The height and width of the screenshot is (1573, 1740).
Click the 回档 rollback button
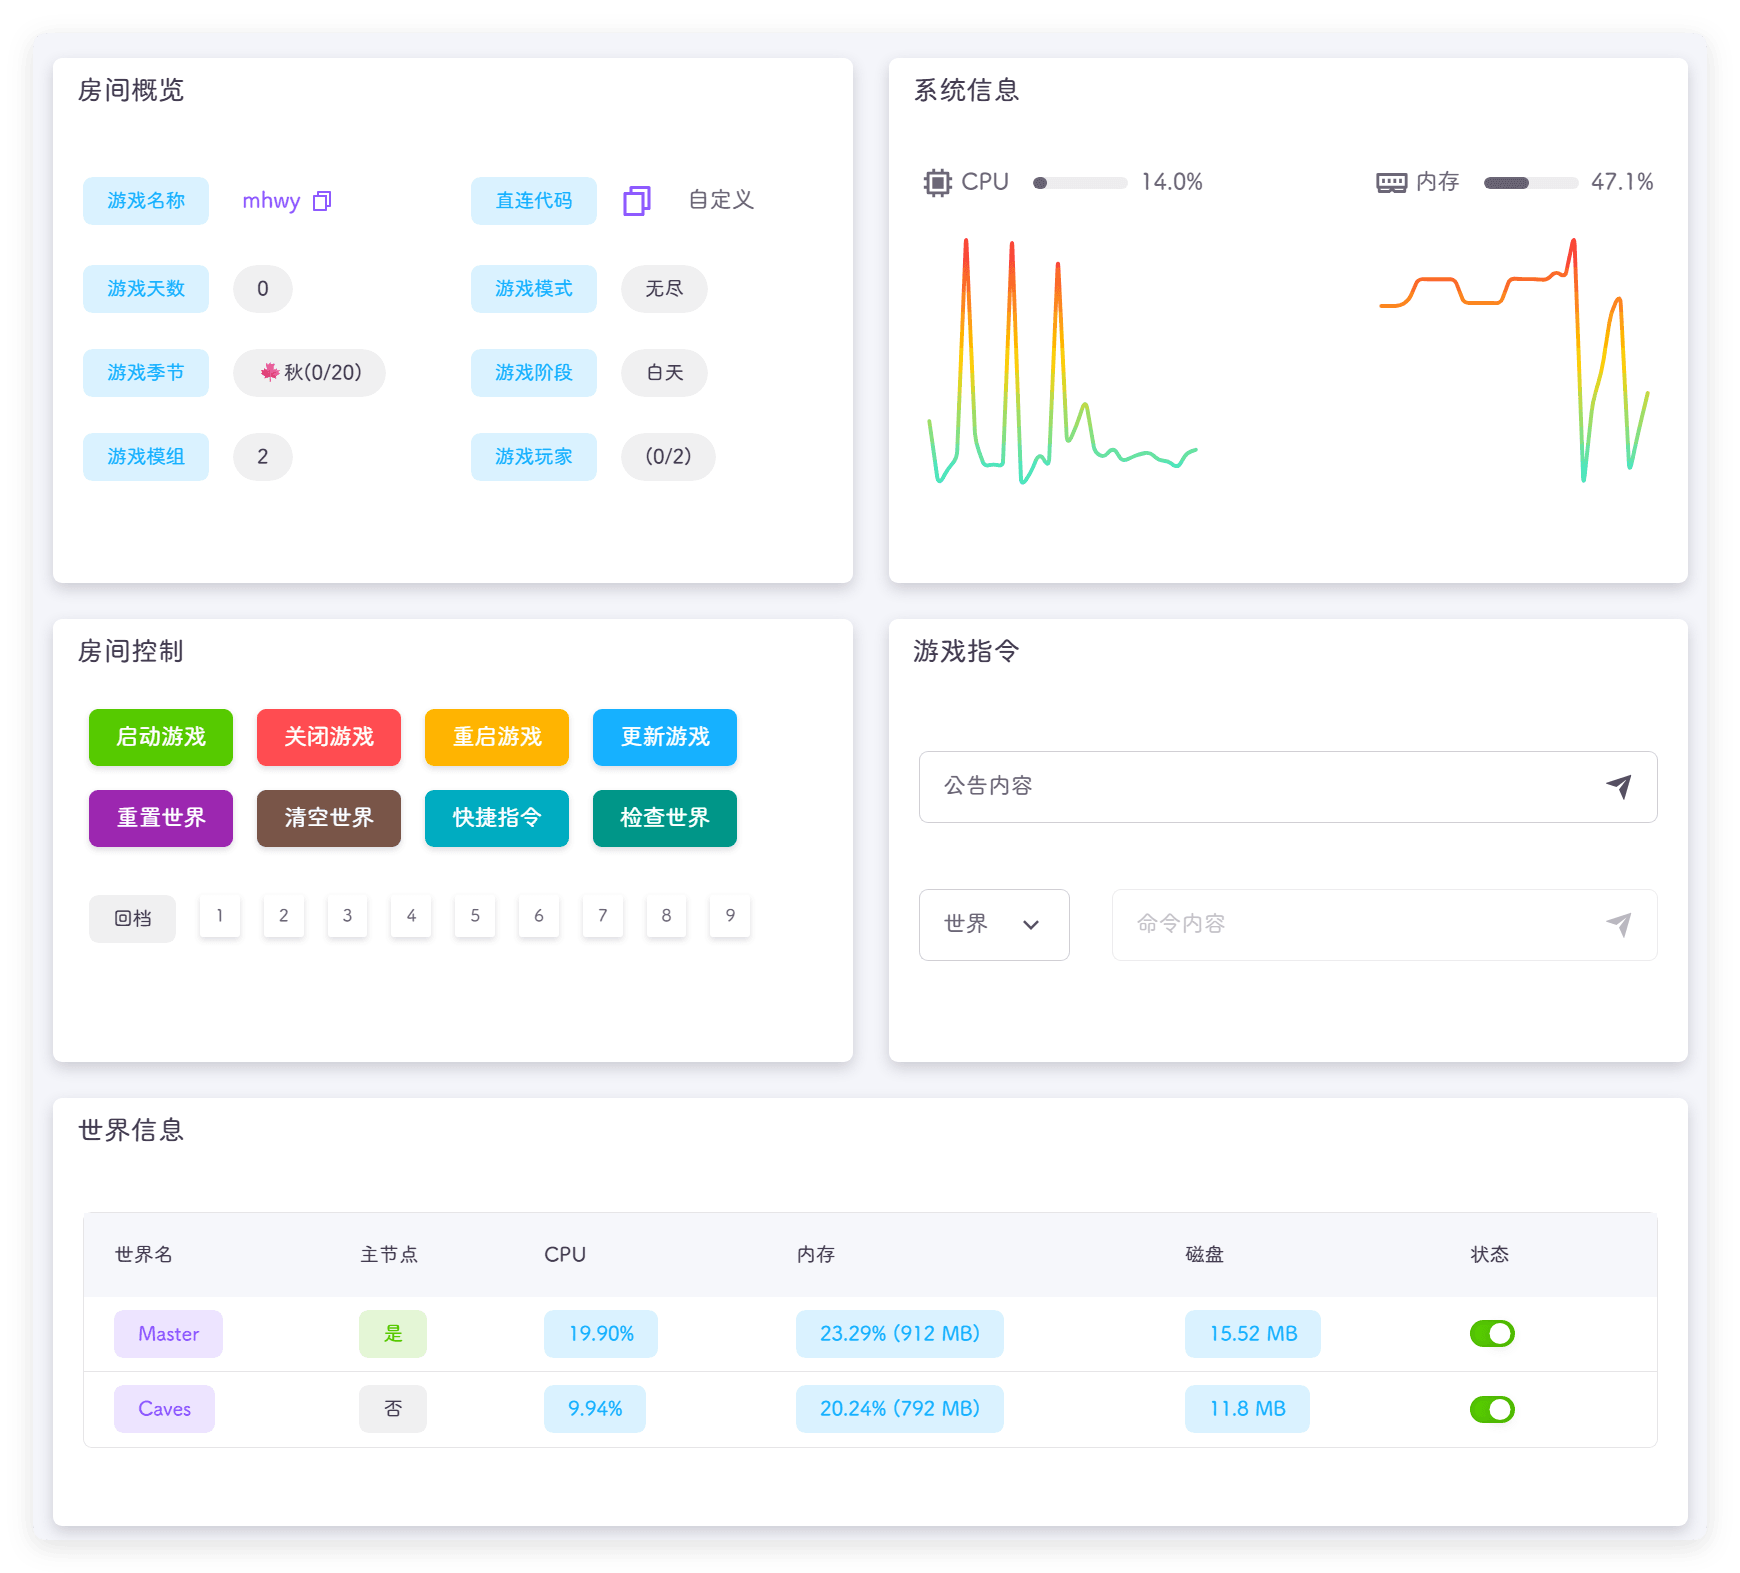pyautogui.click(x=132, y=918)
